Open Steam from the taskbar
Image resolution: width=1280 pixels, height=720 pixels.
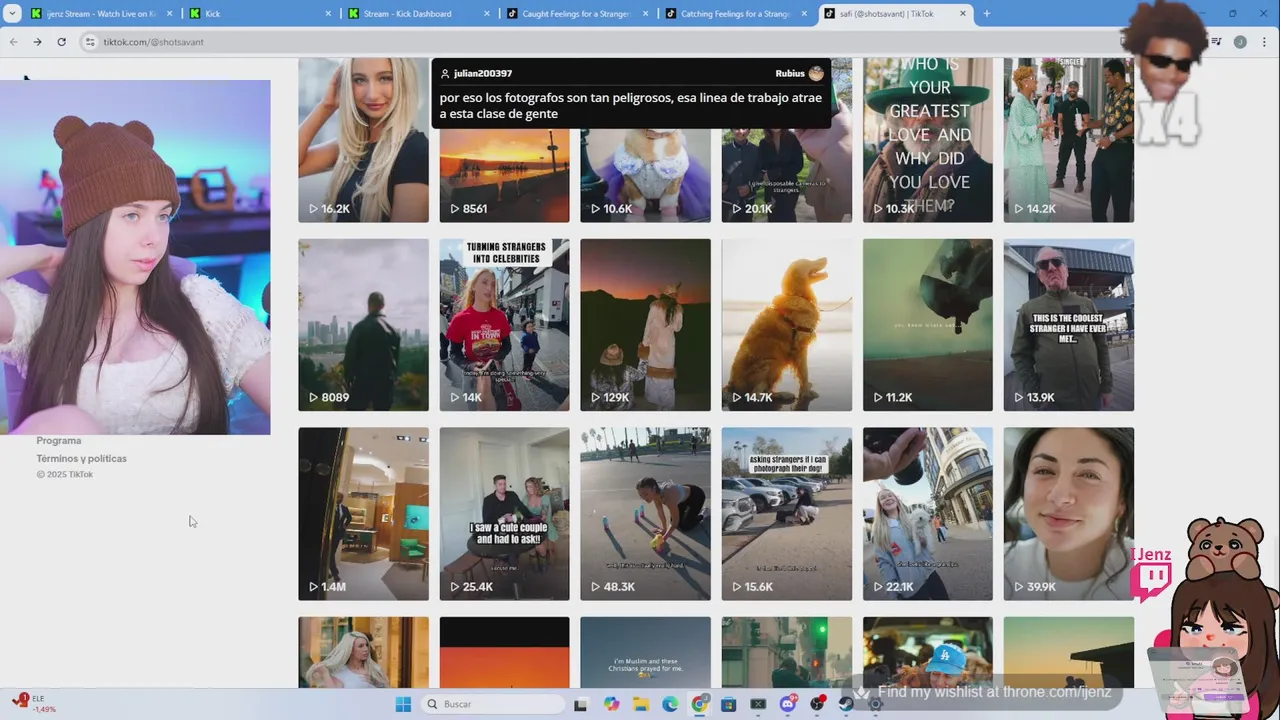[846, 704]
